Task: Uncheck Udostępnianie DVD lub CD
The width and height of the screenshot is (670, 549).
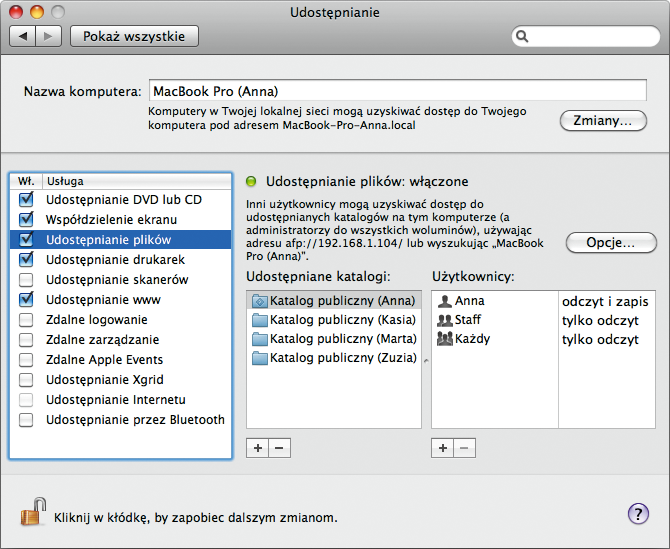Action: click(26, 200)
